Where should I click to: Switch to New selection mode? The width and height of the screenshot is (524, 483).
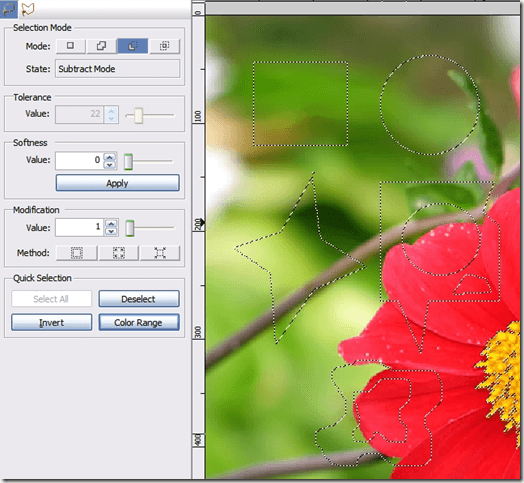(71, 46)
